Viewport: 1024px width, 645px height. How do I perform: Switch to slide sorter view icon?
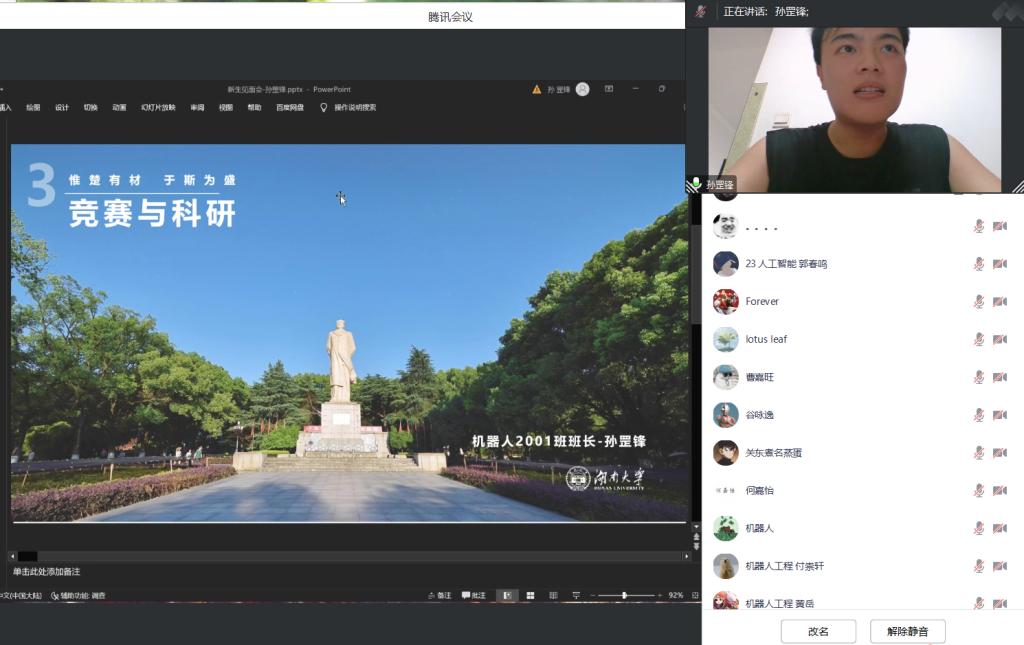point(530,595)
